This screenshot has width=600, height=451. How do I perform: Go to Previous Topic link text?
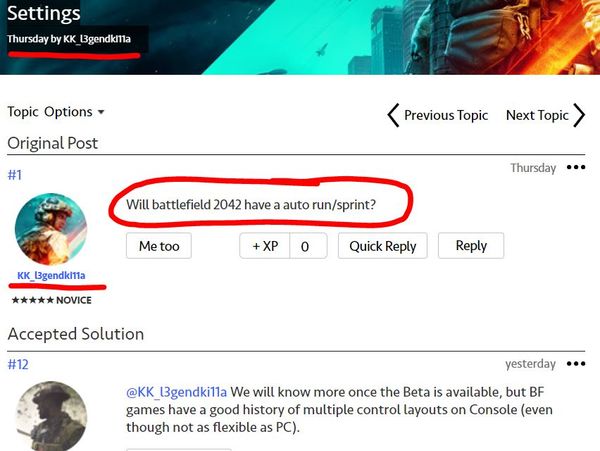pyautogui.click(x=446, y=115)
